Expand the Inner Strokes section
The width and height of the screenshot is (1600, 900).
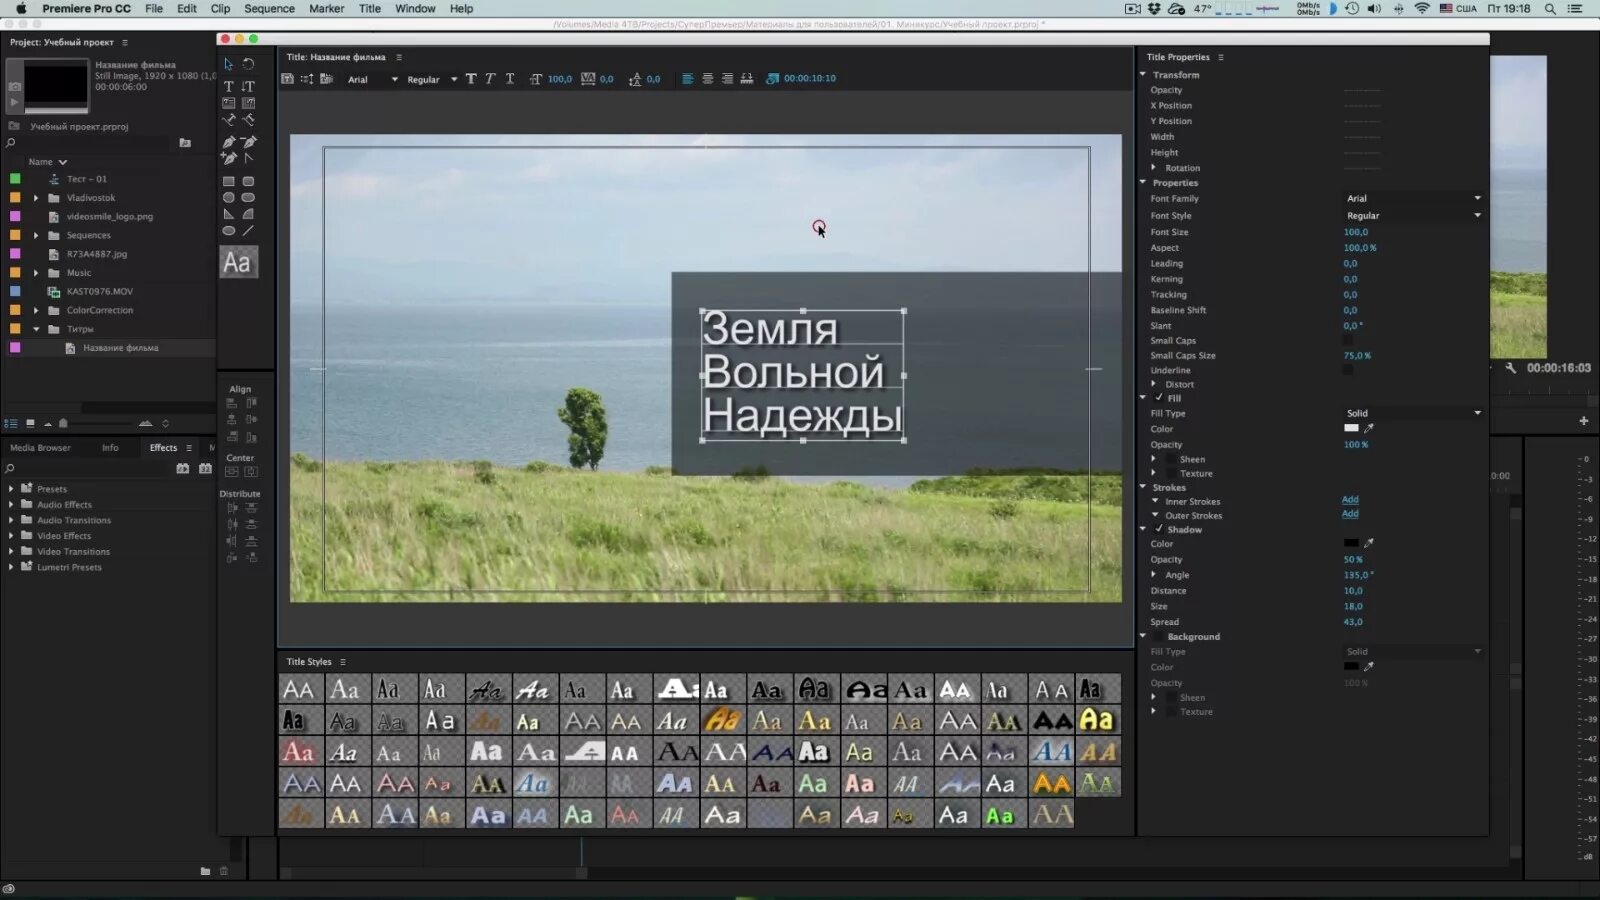(x=1154, y=501)
